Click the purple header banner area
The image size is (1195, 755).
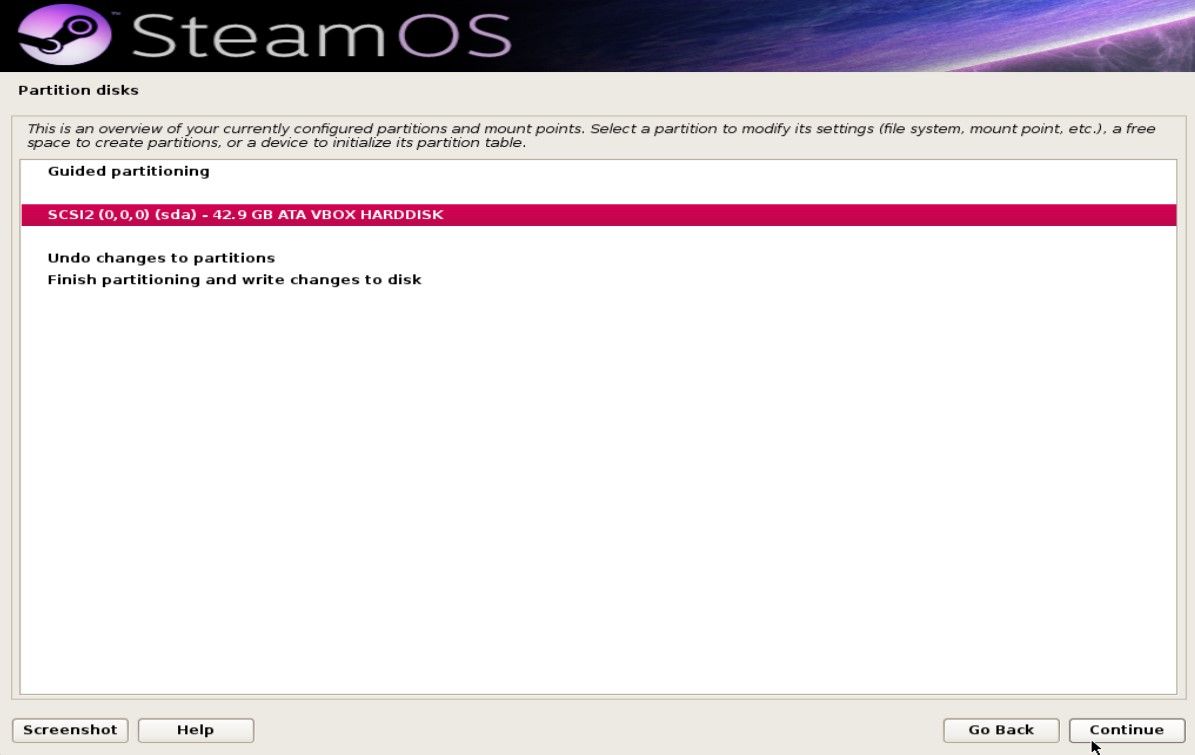click(800, 35)
